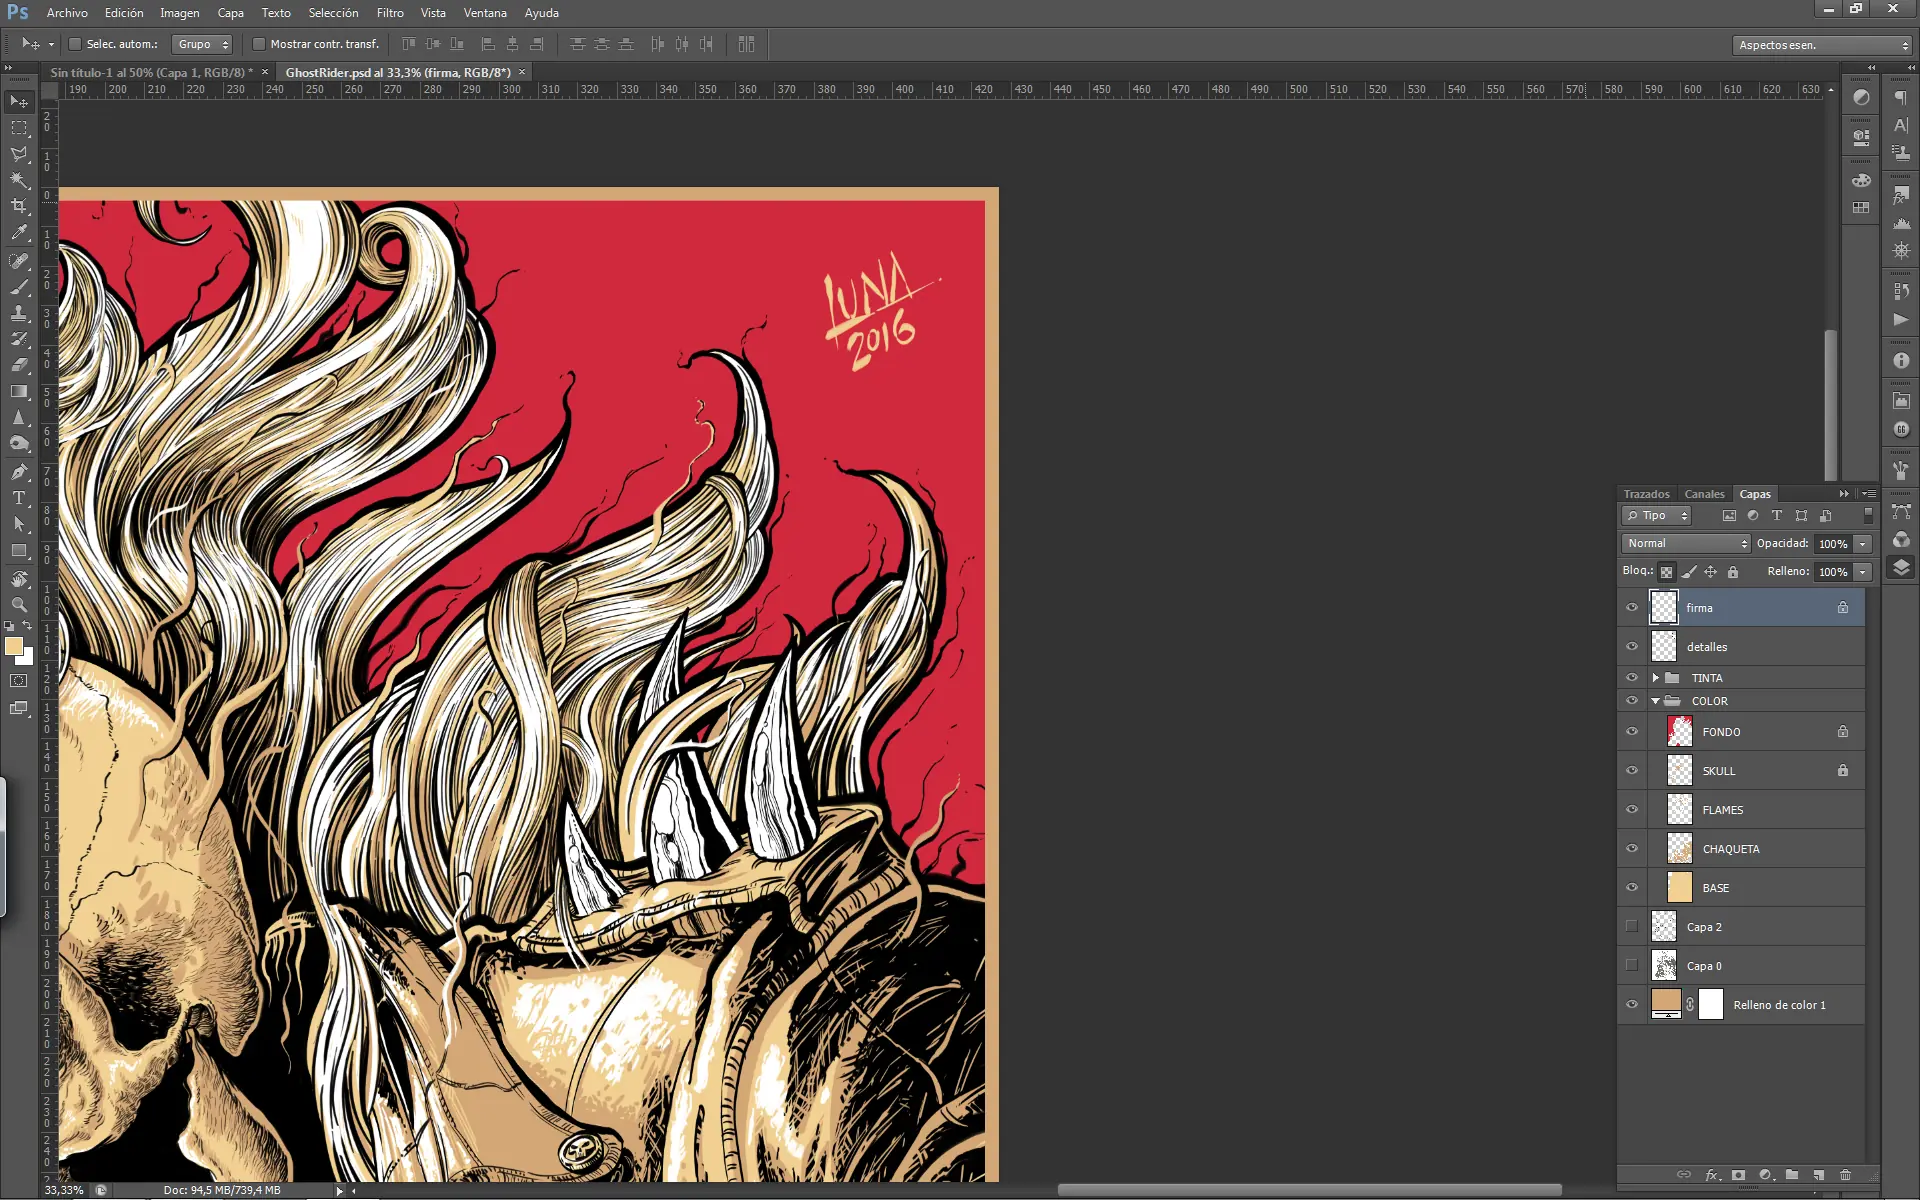Select the Eraser tool
The width and height of the screenshot is (1920, 1200).
pyautogui.click(x=19, y=365)
